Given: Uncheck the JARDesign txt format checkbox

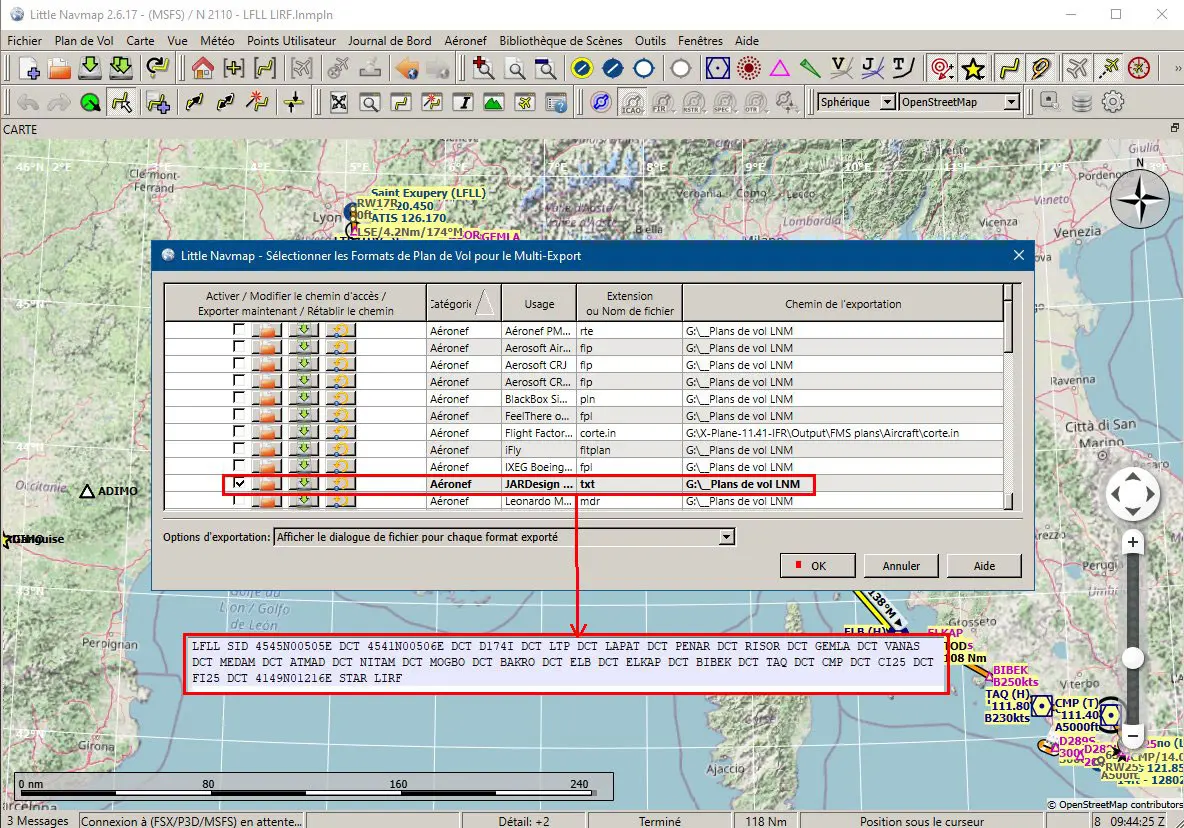Looking at the screenshot, I should click(239, 483).
